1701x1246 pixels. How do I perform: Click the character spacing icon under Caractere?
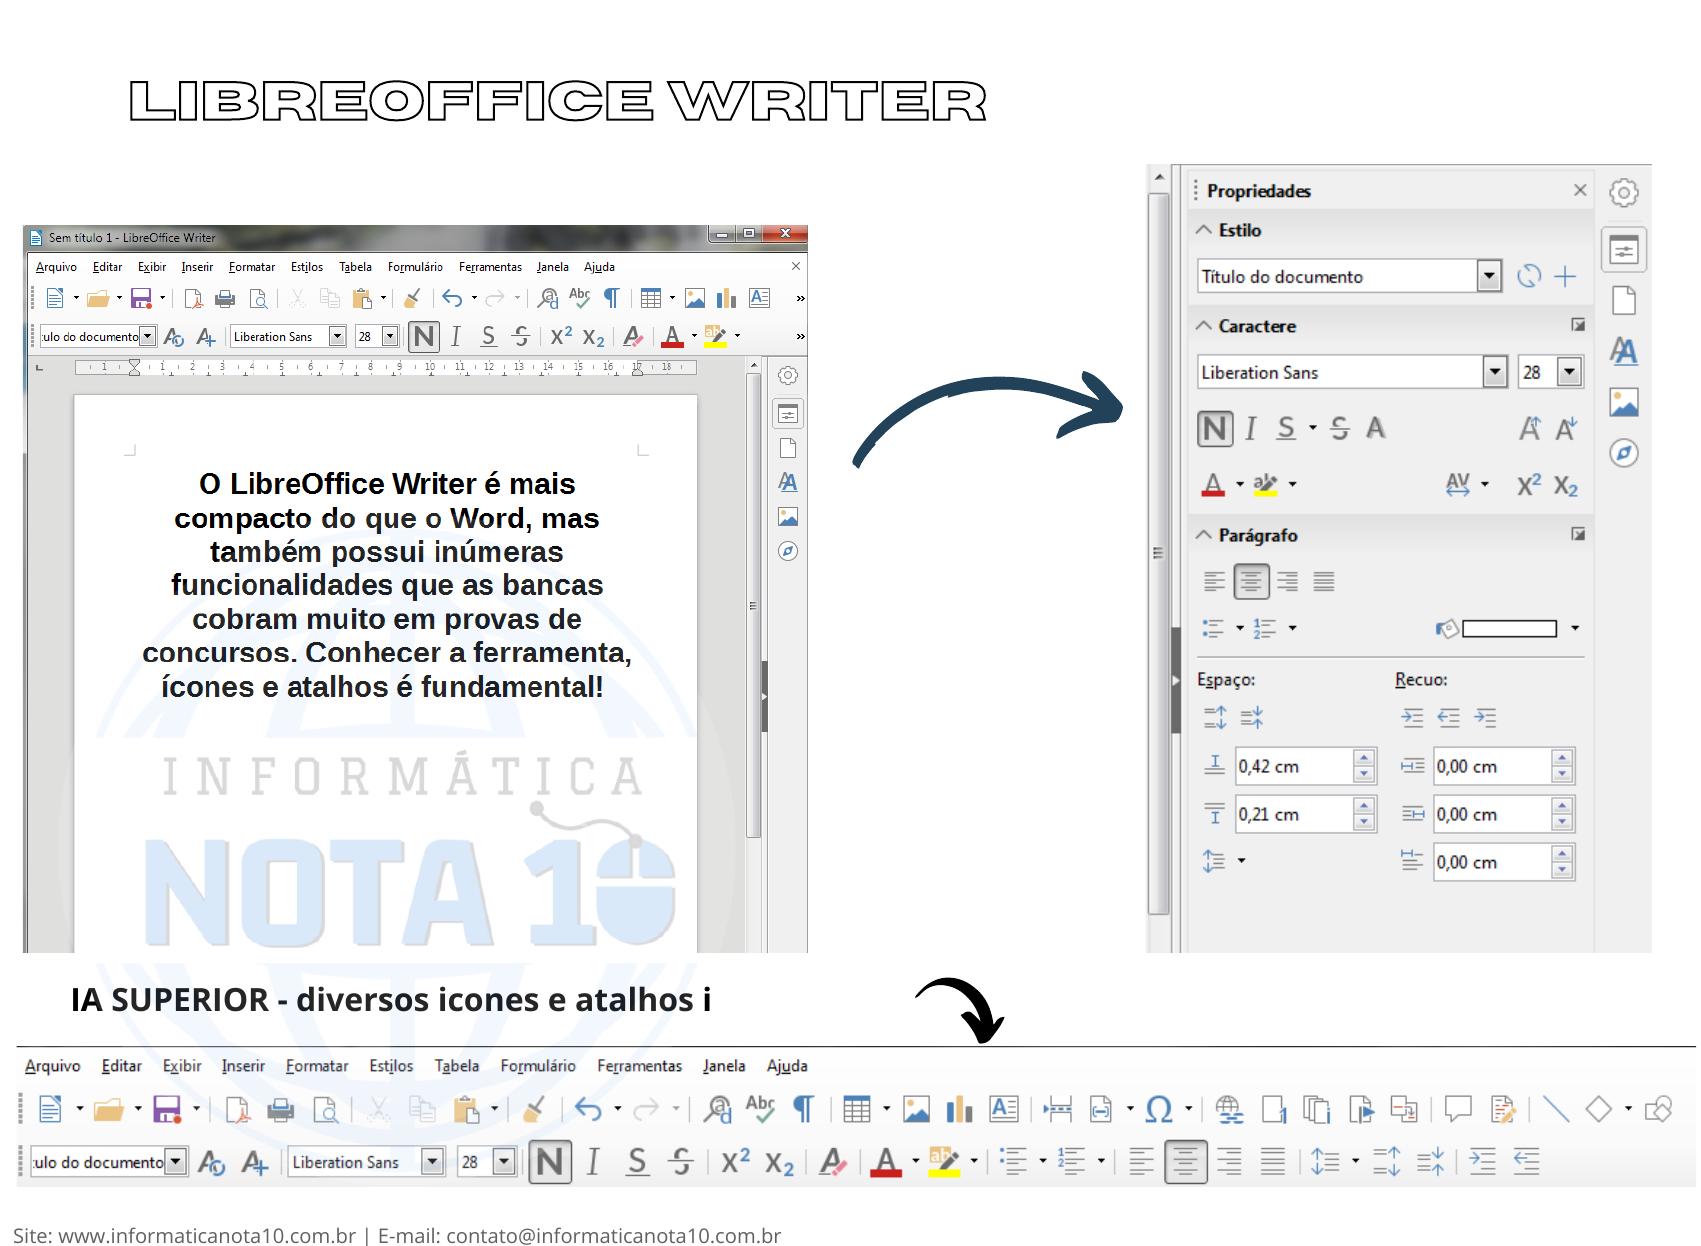point(1458,485)
